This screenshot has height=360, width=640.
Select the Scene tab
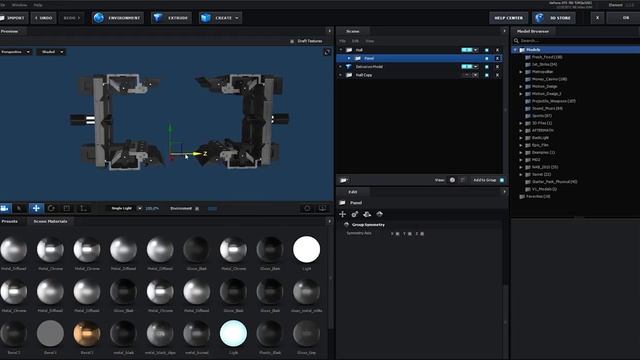pyautogui.click(x=353, y=31)
